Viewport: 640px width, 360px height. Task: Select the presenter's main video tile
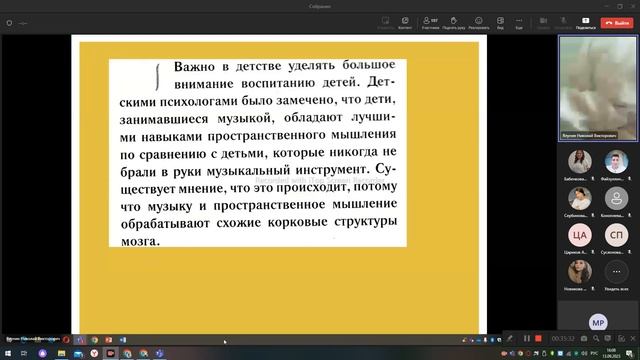point(598,88)
